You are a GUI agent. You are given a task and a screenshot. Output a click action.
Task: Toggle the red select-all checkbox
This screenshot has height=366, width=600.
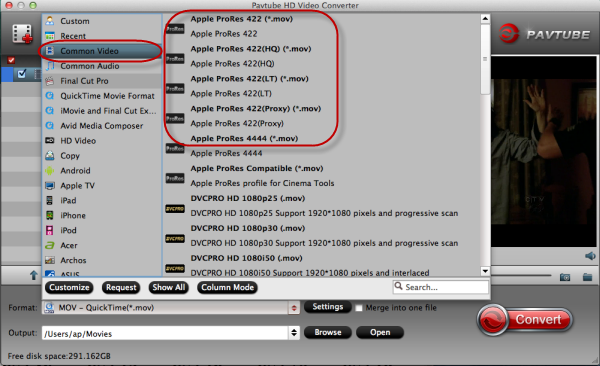point(11,60)
